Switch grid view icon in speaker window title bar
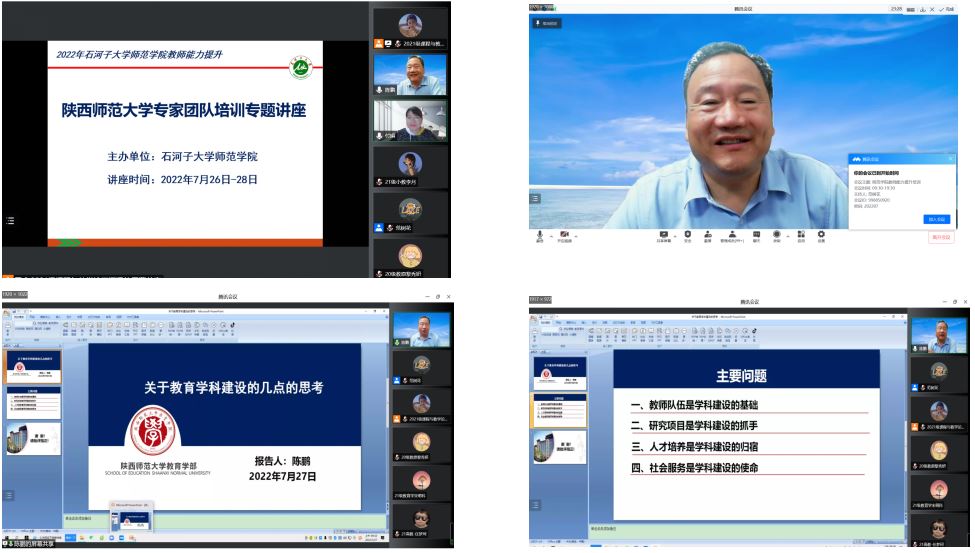This screenshot has width=975, height=553. (910, 9)
